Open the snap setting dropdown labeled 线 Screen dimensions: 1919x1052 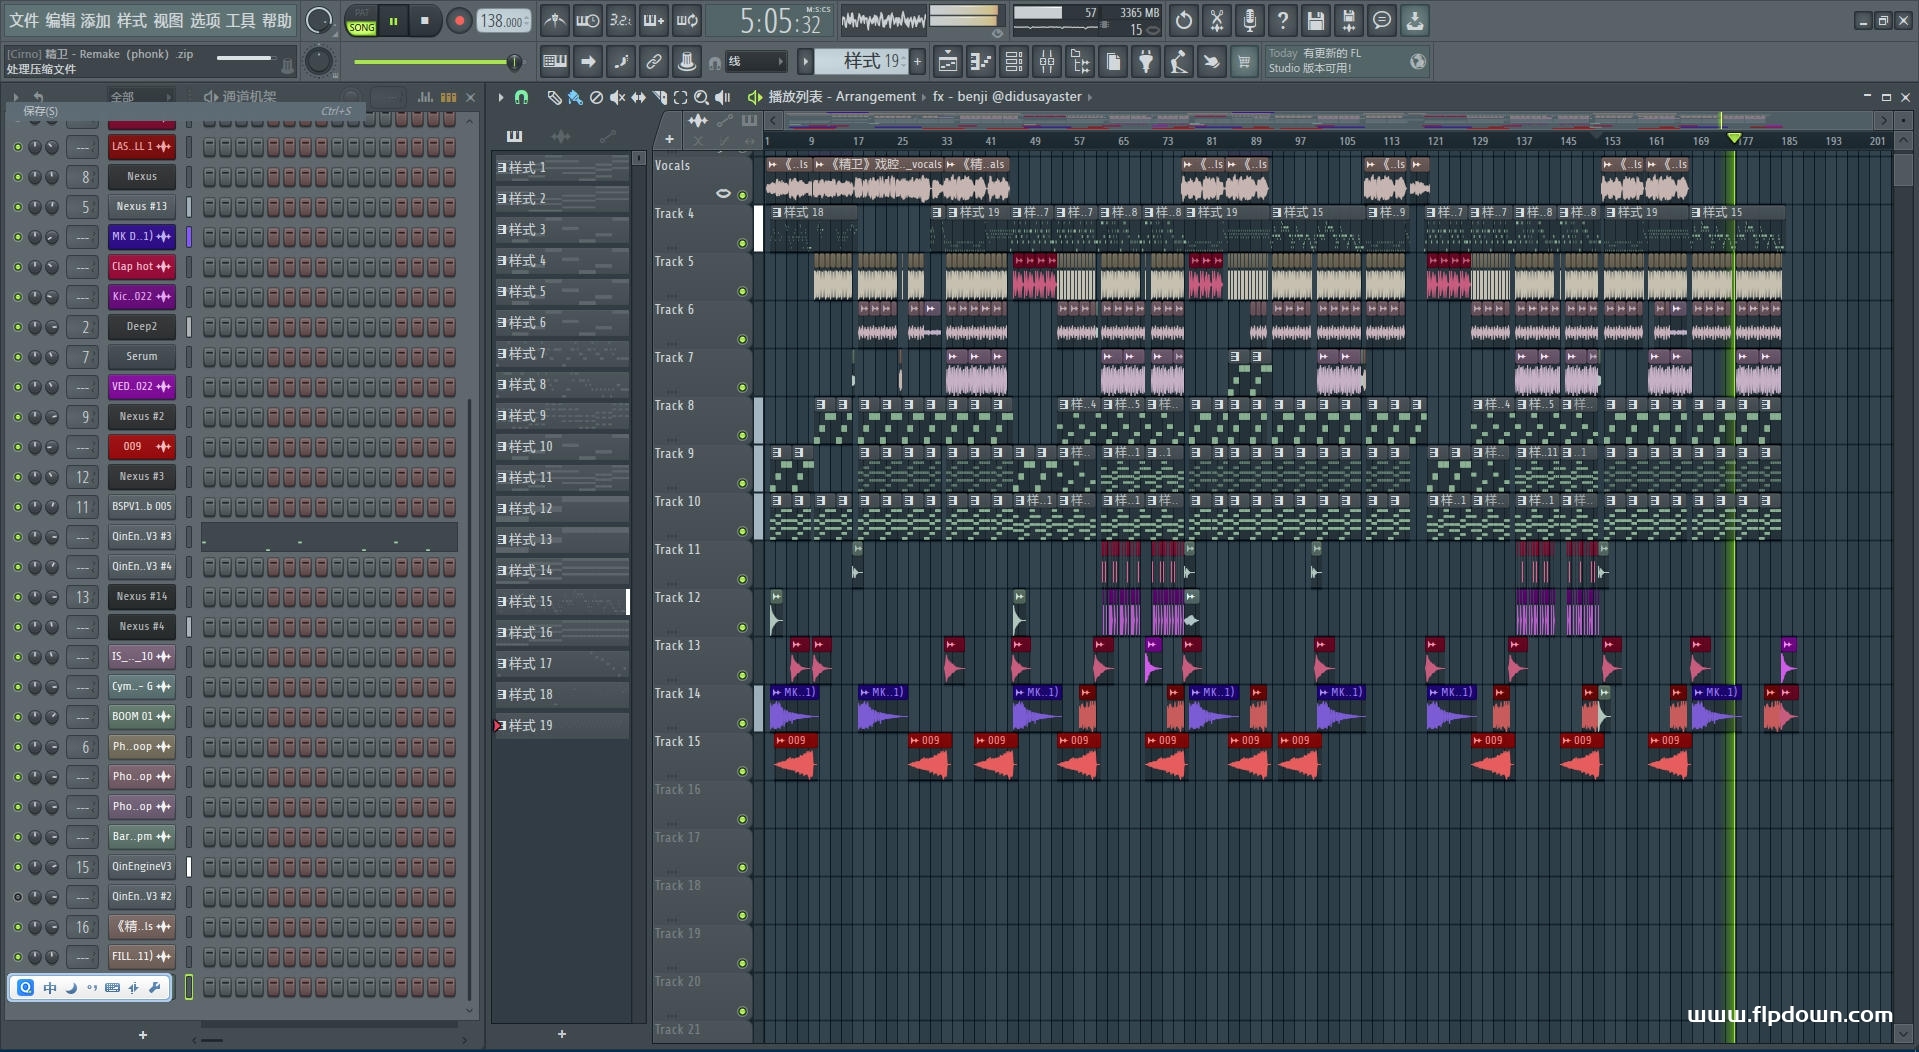pyautogui.click(x=755, y=62)
